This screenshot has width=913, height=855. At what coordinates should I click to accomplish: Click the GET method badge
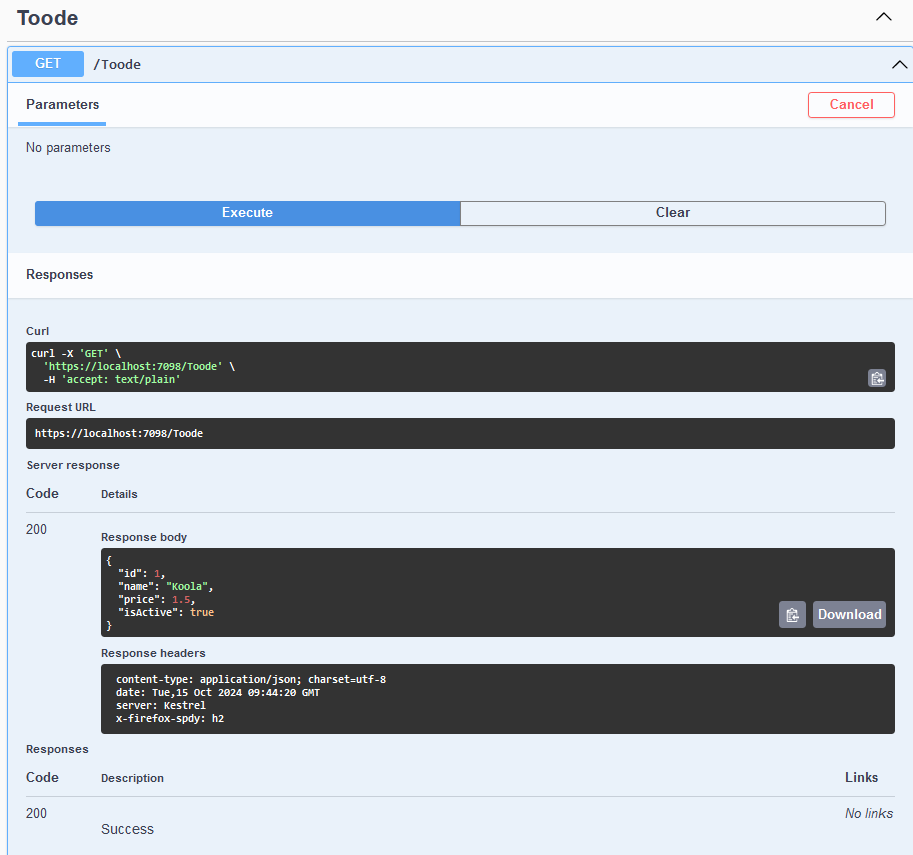pos(48,63)
